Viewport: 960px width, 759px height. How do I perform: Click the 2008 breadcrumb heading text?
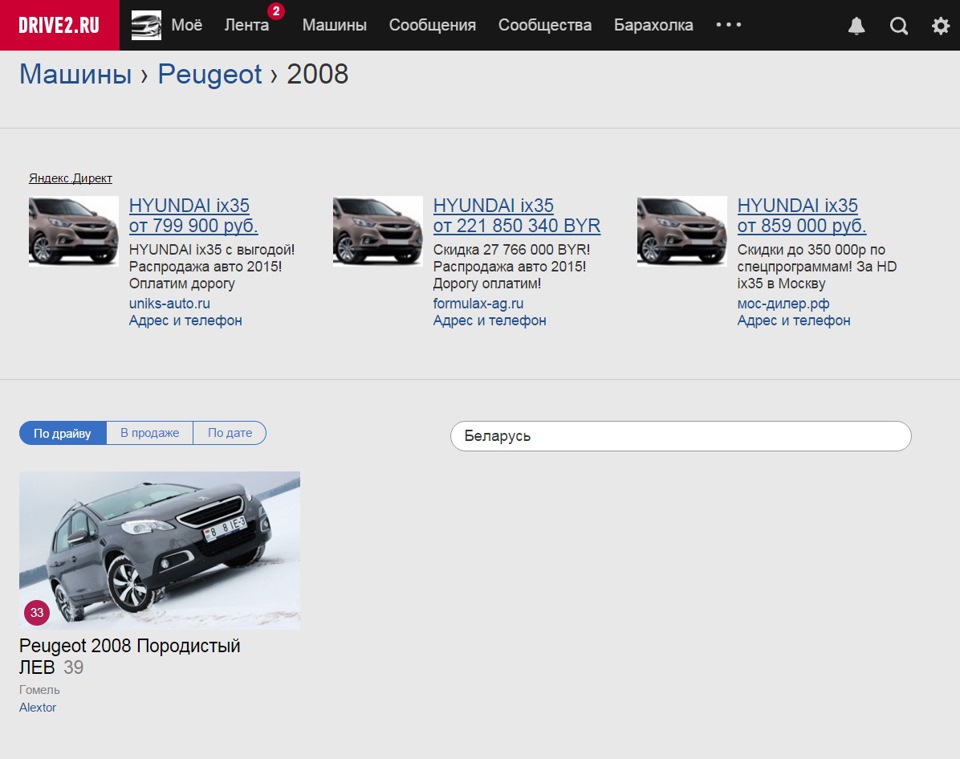[x=318, y=75]
